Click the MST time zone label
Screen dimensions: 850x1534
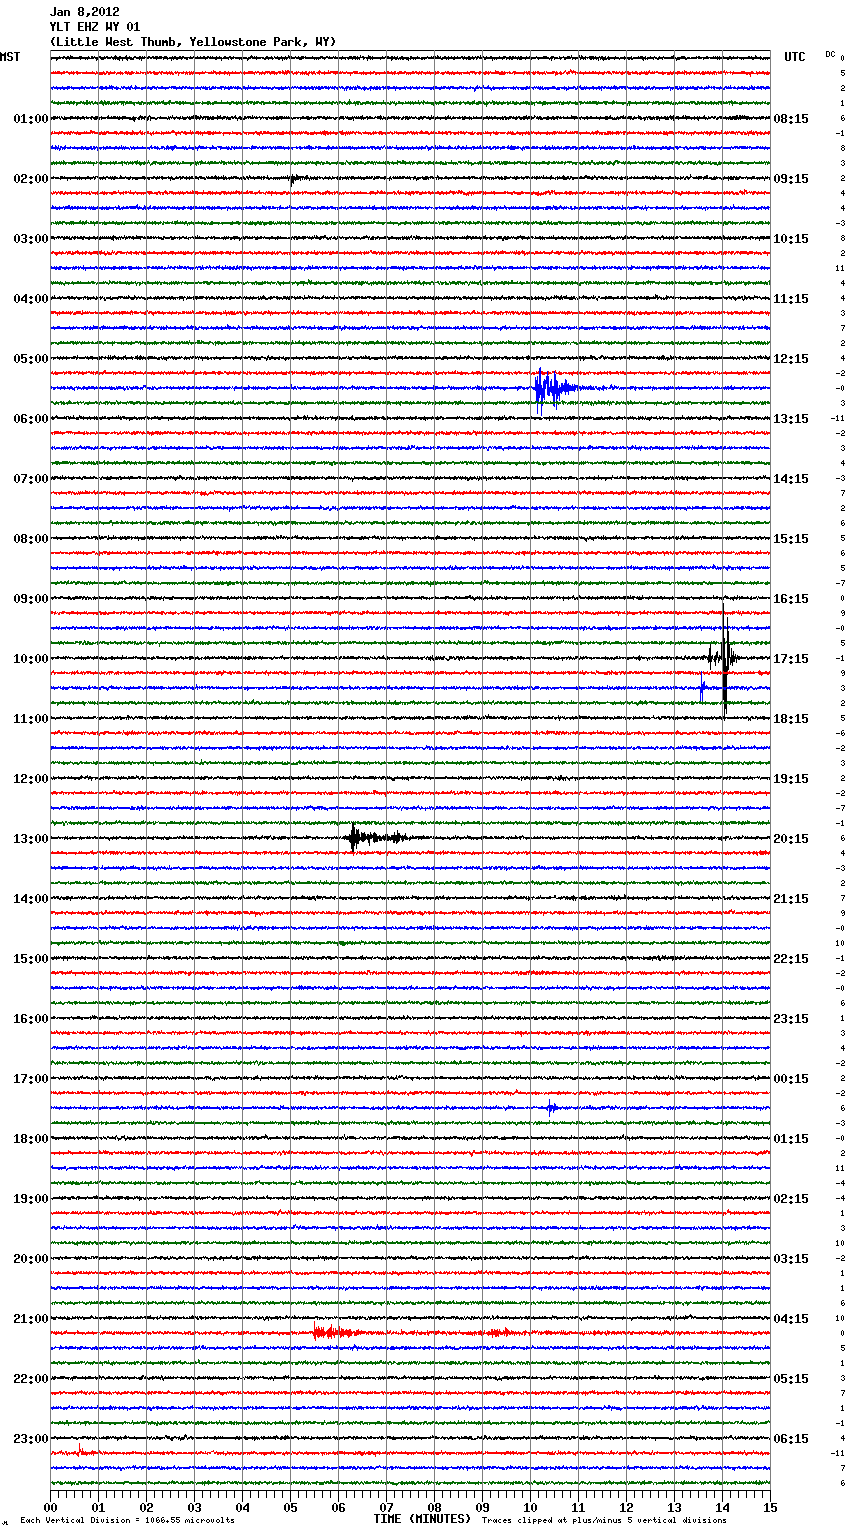coord(10,57)
